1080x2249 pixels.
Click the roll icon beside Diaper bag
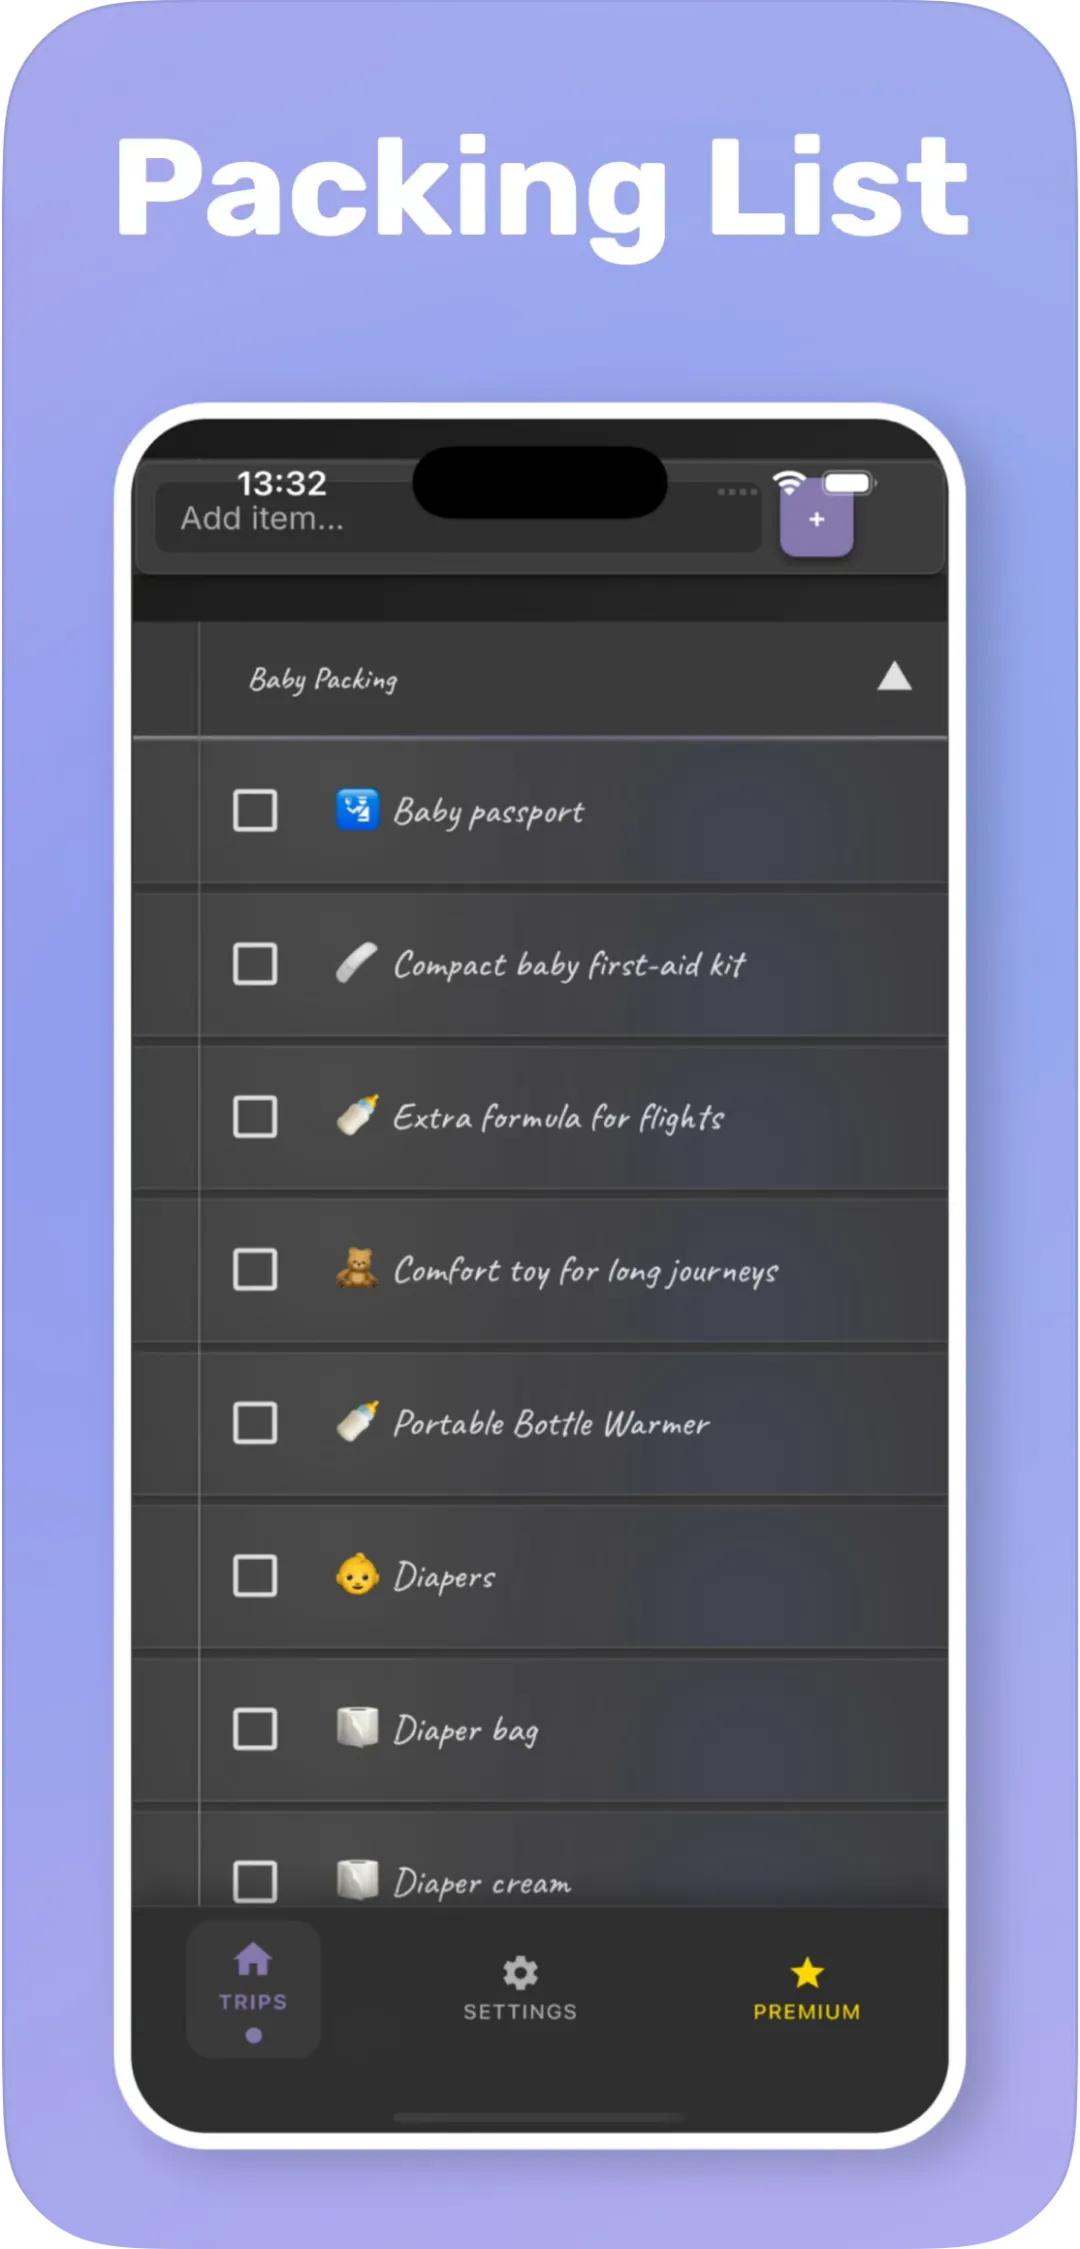pos(357,1728)
